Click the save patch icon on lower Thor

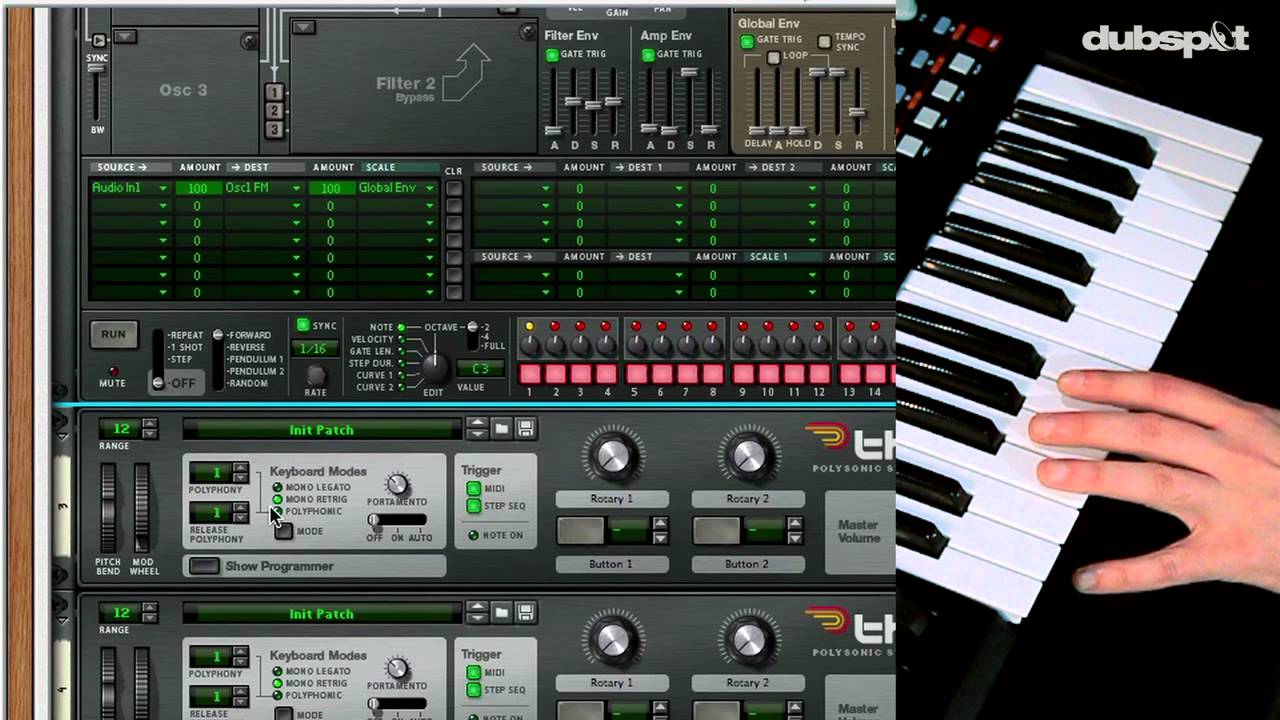pyautogui.click(x=525, y=613)
